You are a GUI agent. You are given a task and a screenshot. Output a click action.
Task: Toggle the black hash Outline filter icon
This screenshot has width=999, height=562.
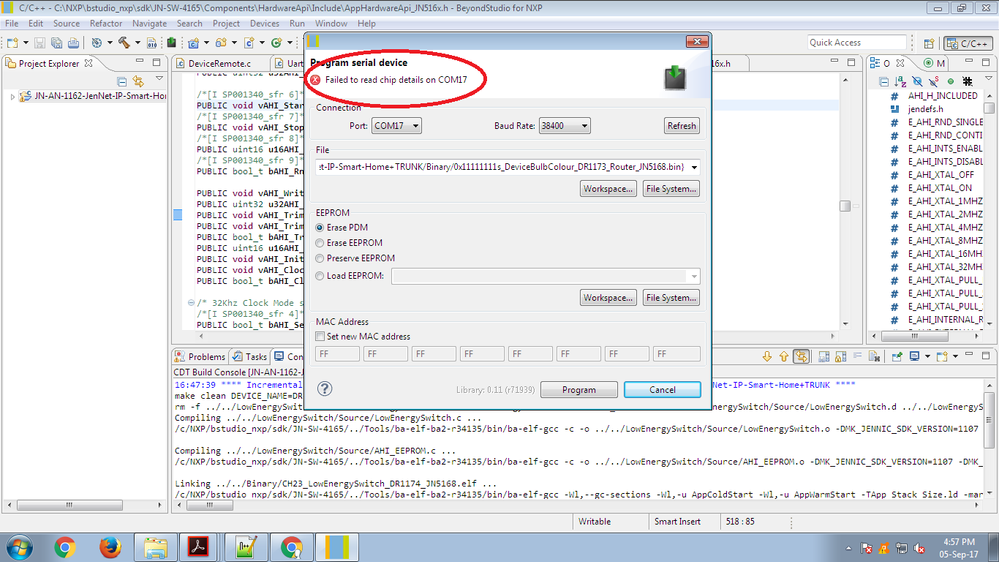point(967,82)
